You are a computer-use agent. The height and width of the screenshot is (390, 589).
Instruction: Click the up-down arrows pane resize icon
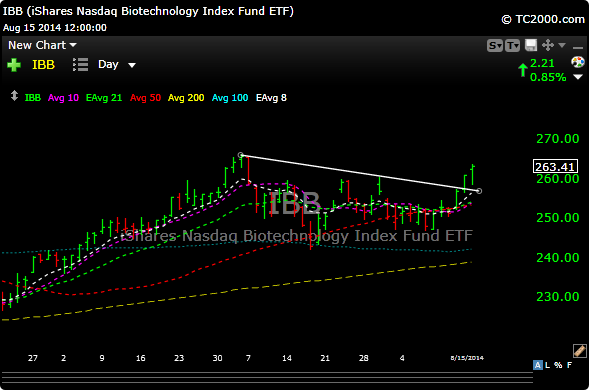click(x=14, y=96)
